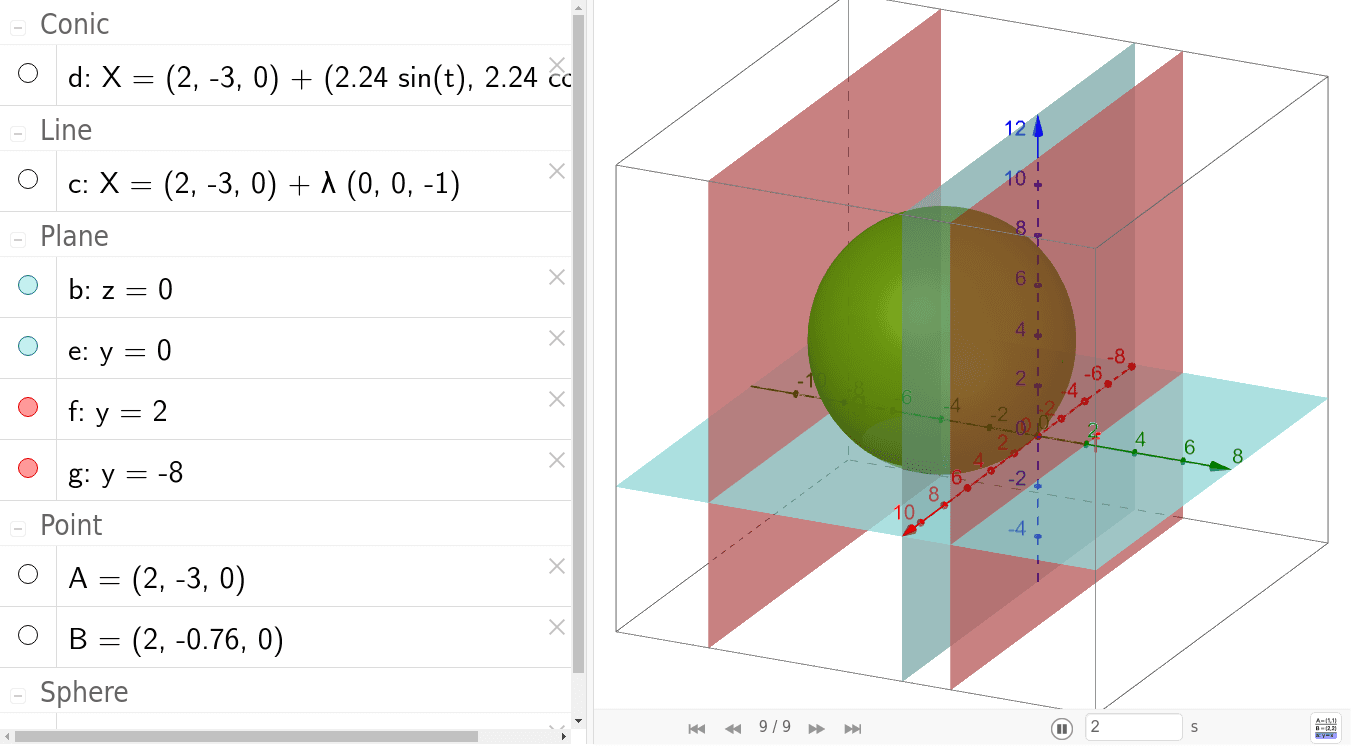Delete line c with its X

click(557, 171)
